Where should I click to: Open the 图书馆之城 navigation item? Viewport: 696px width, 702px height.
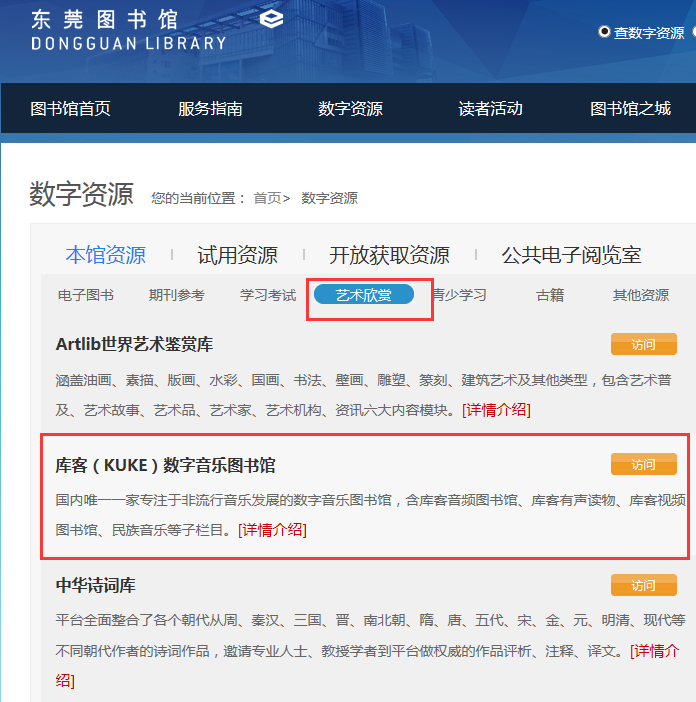630,109
